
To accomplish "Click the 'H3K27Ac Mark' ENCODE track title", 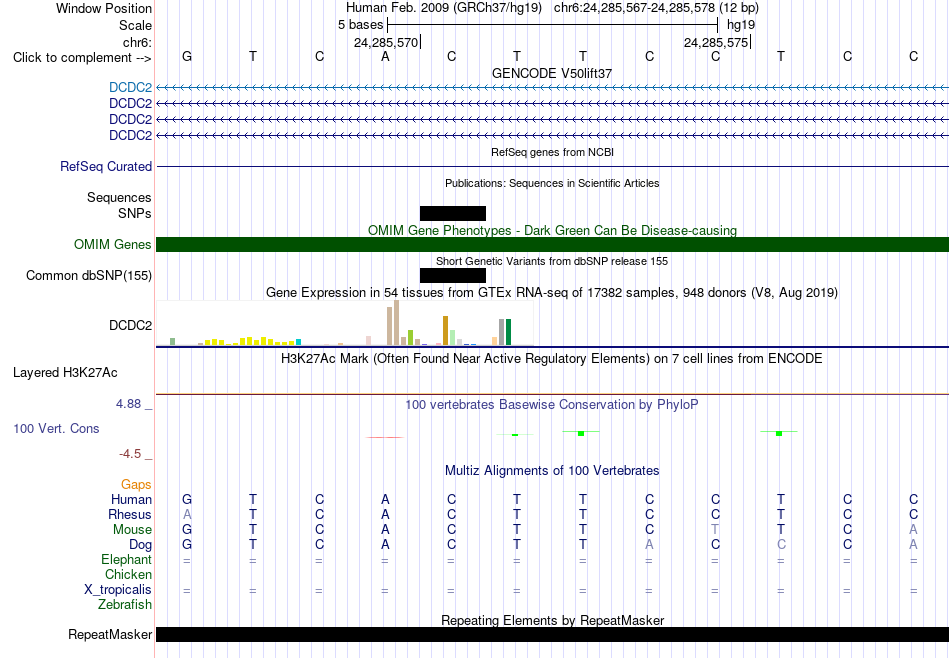I will click(552, 359).
